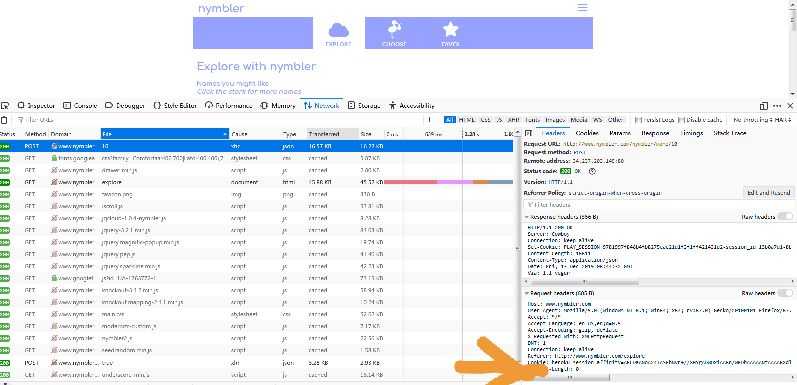Pause or resume network recording
Image resolution: width=797 pixels, height=385 pixels.
(x=430, y=120)
